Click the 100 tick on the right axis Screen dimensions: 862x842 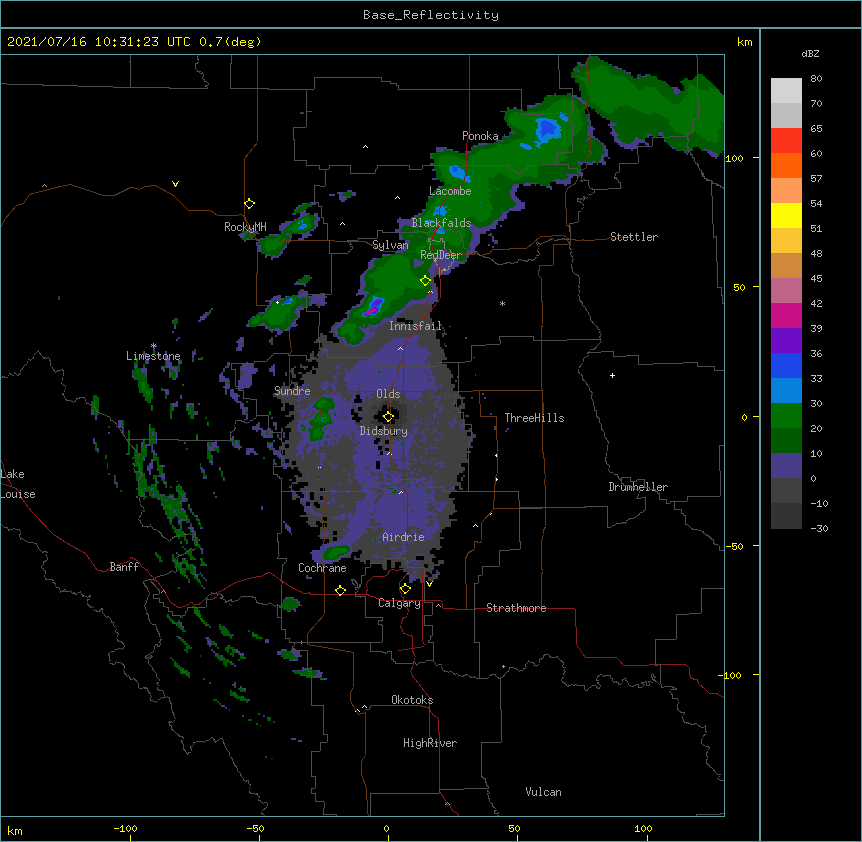734,158
